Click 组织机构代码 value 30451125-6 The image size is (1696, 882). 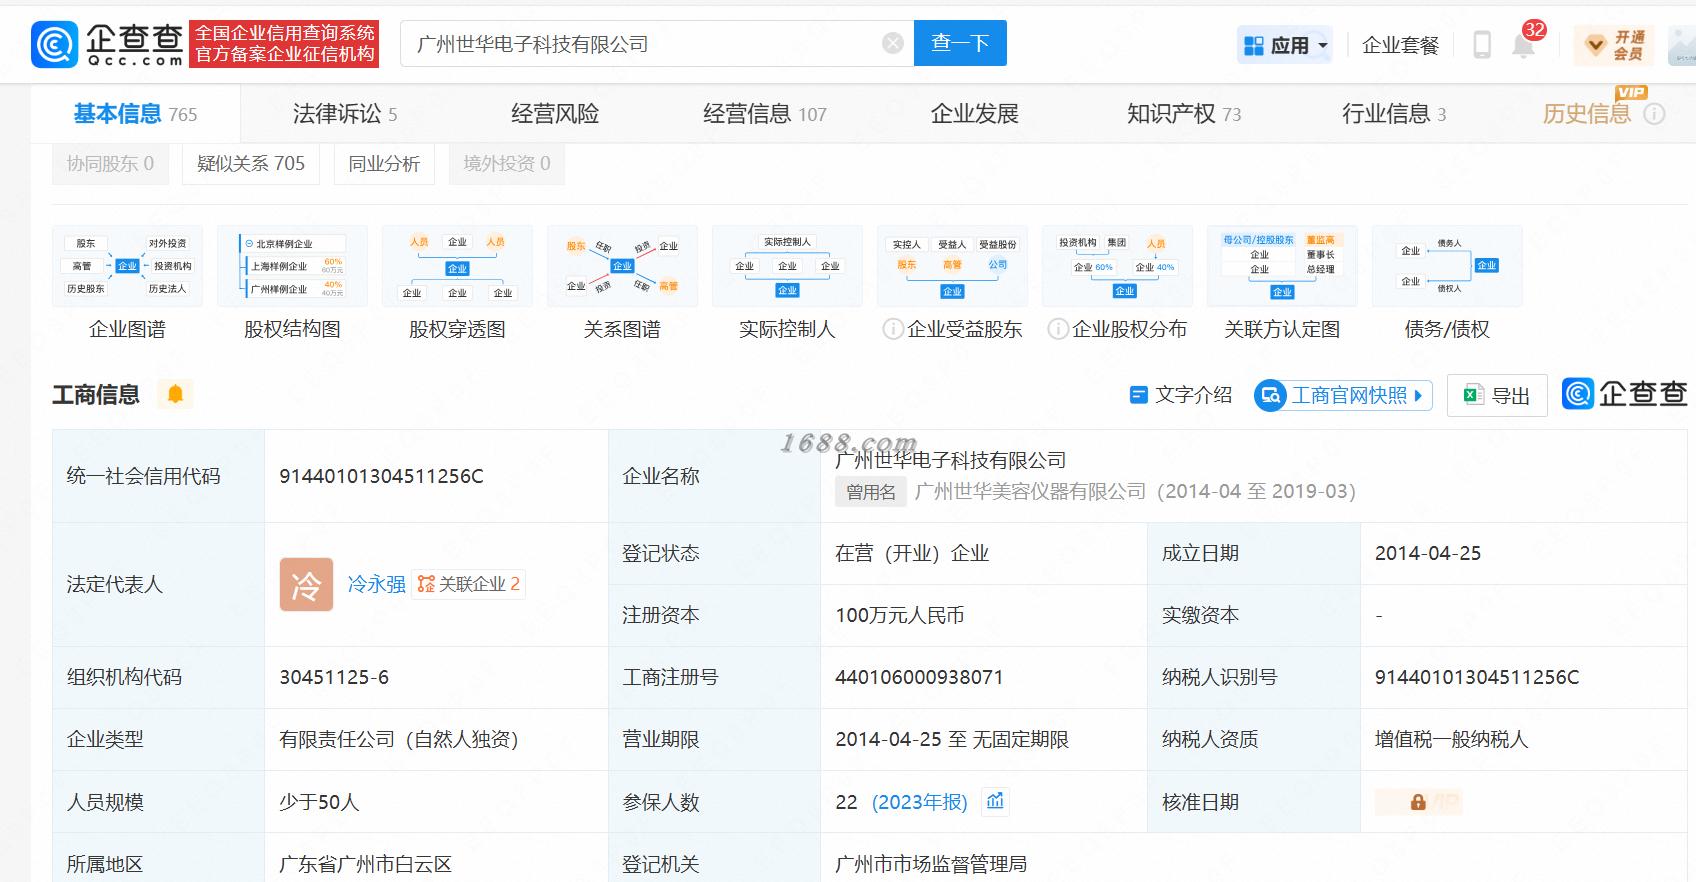pyautogui.click(x=334, y=677)
